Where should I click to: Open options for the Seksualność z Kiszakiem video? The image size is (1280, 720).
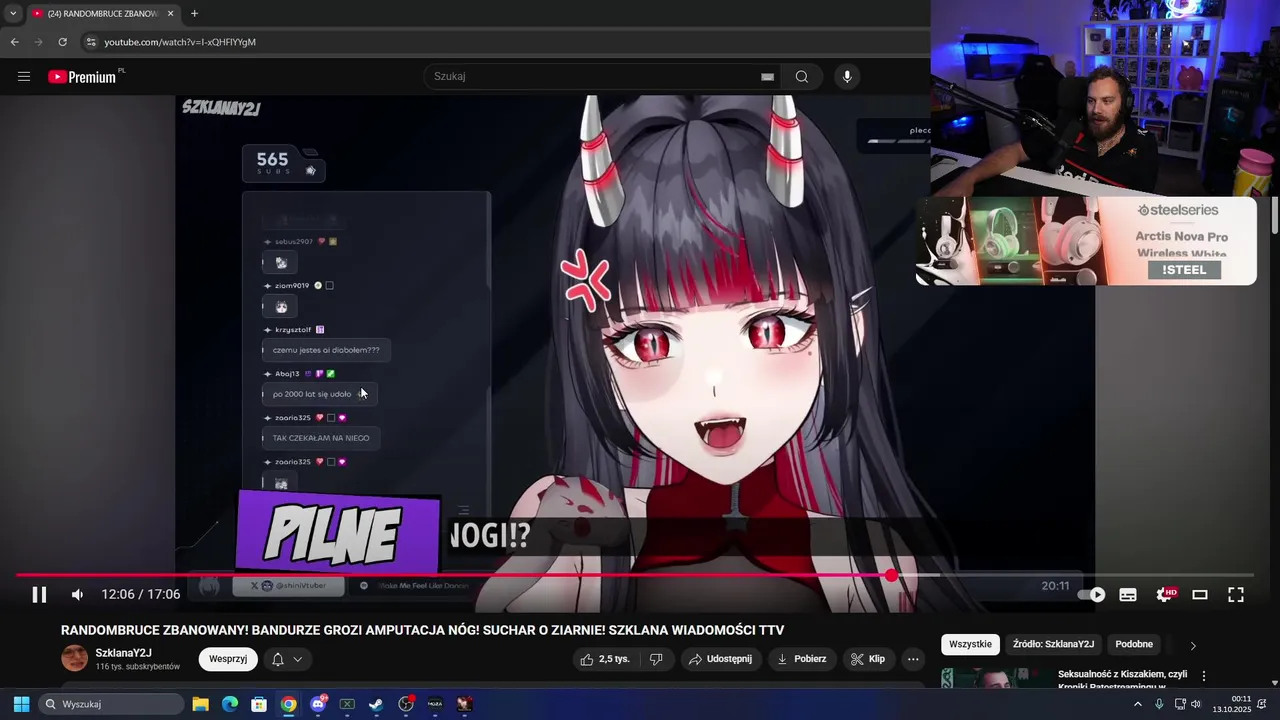pyautogui.click(x=1204, y=676)
